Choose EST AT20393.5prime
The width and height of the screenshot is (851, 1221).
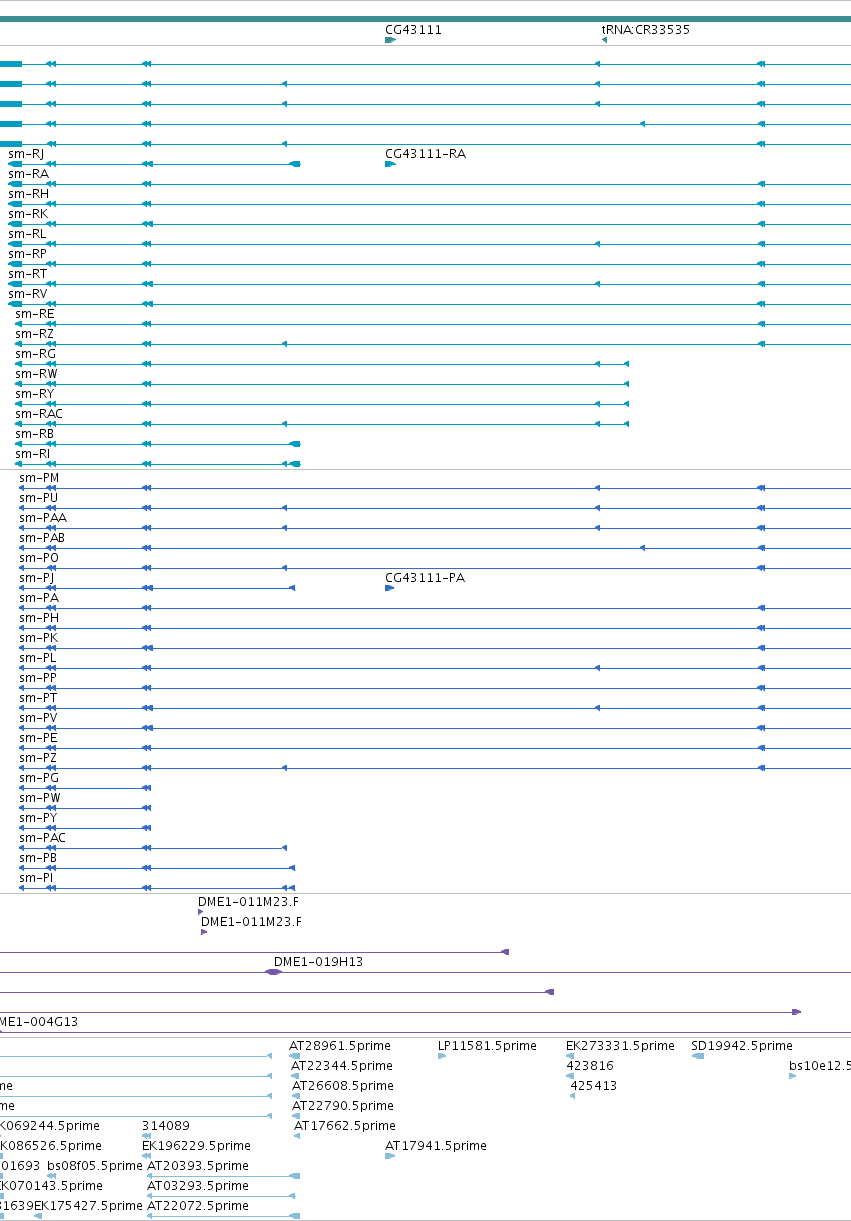pos(198,1166)
